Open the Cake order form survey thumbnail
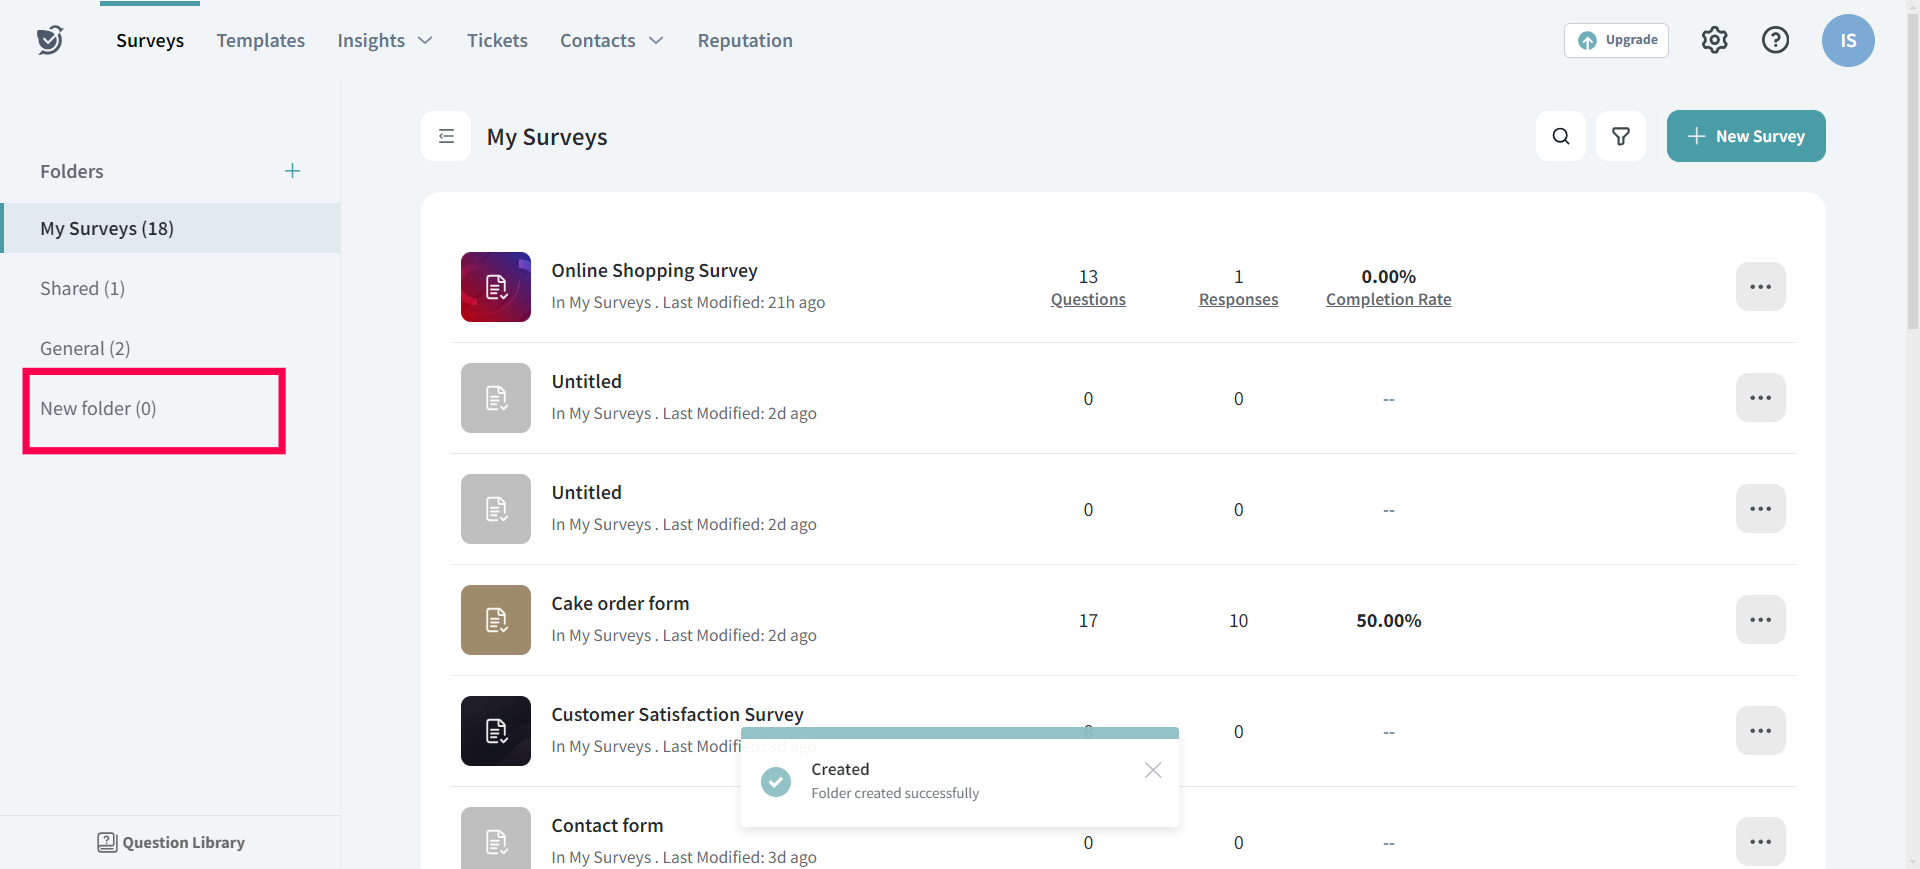Screen dimensions: 1920x869 point(496,620)
